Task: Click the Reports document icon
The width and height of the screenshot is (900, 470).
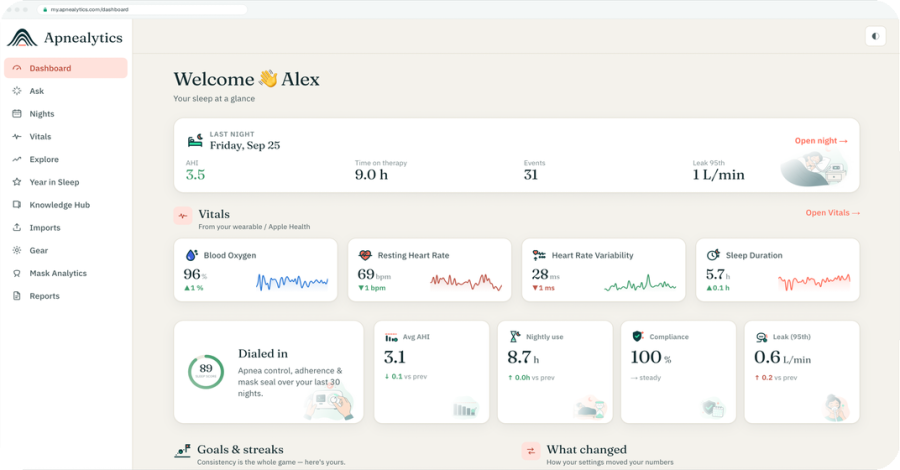Action: pos(17,296)
